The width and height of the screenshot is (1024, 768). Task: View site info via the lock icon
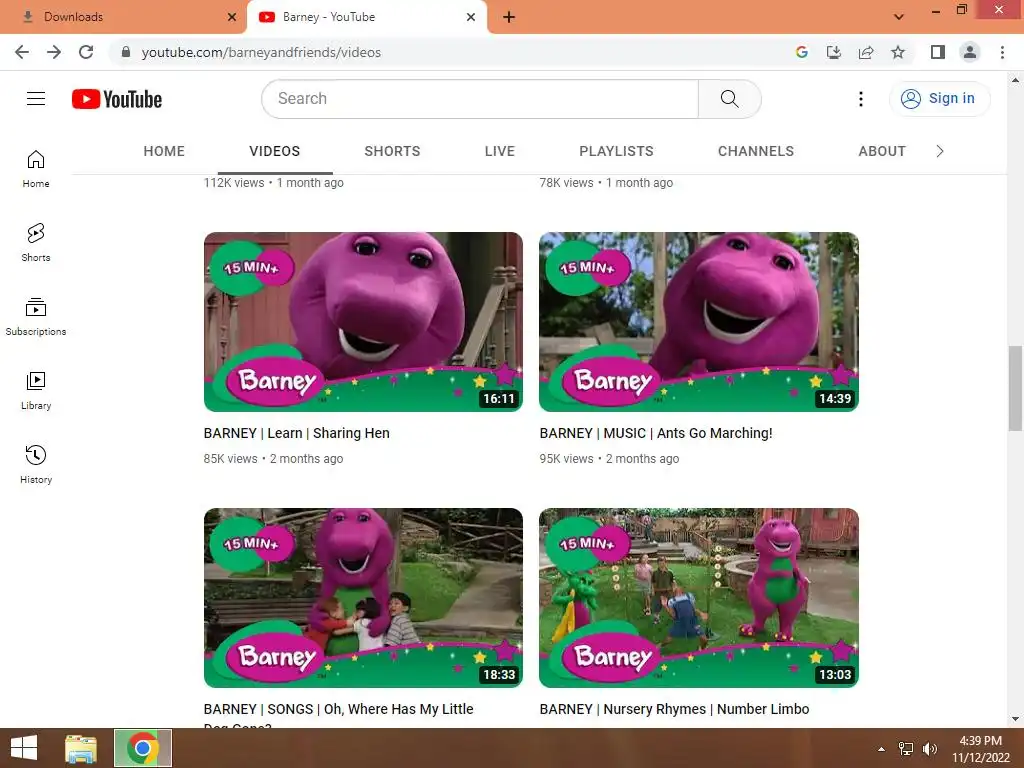[126, 52]
